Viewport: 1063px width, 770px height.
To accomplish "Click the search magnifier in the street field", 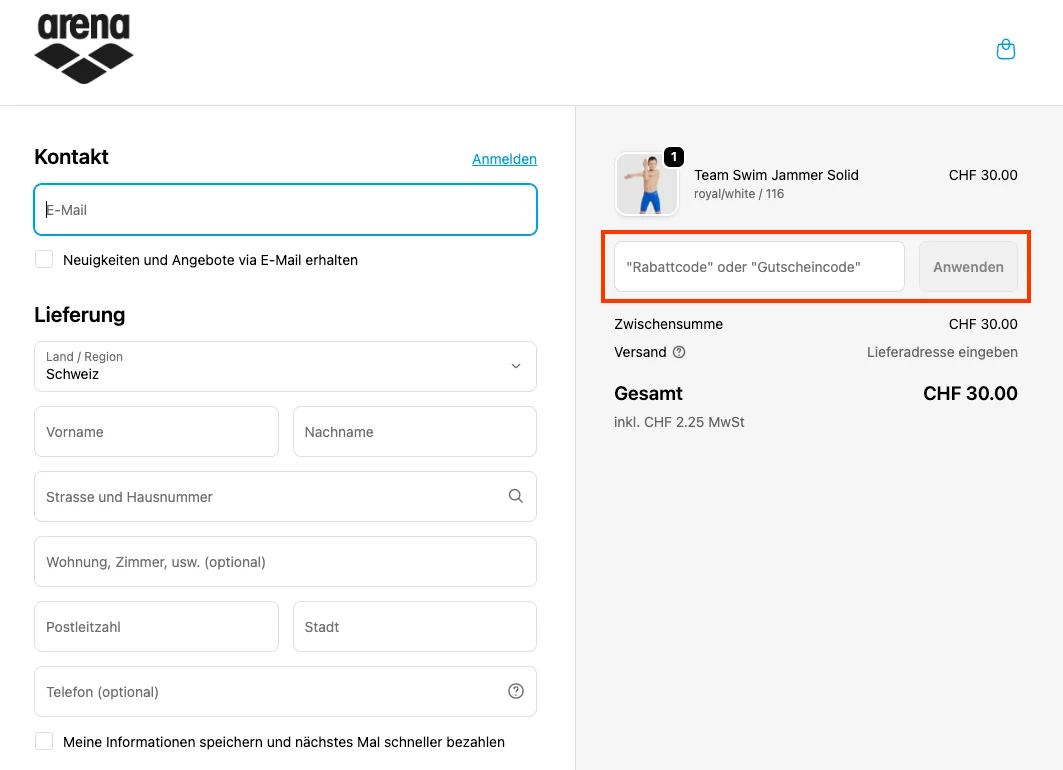I will click(x=515, y=496).
